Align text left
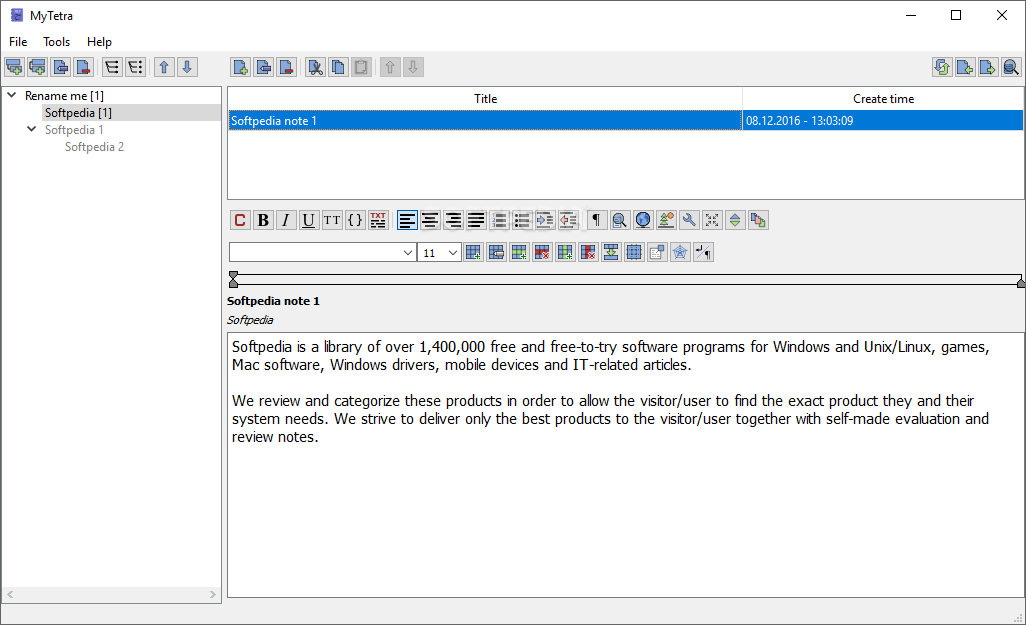Viewport: 1026px width, 625px height. coord(407,221)
